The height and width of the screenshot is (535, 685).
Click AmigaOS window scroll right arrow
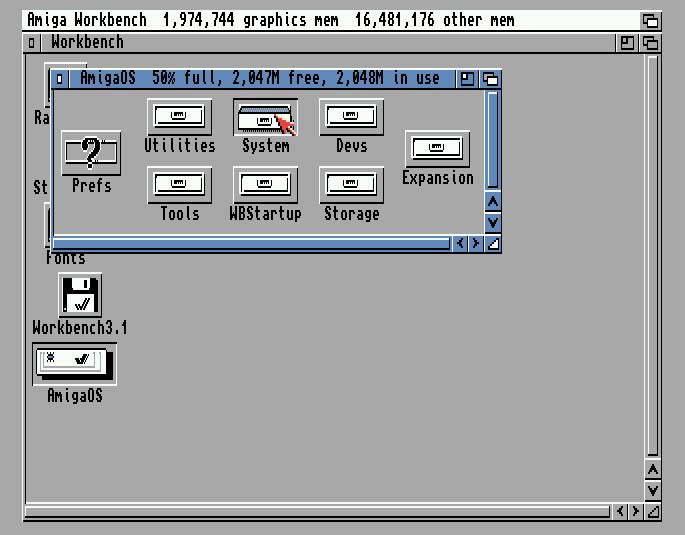point(475,243)
